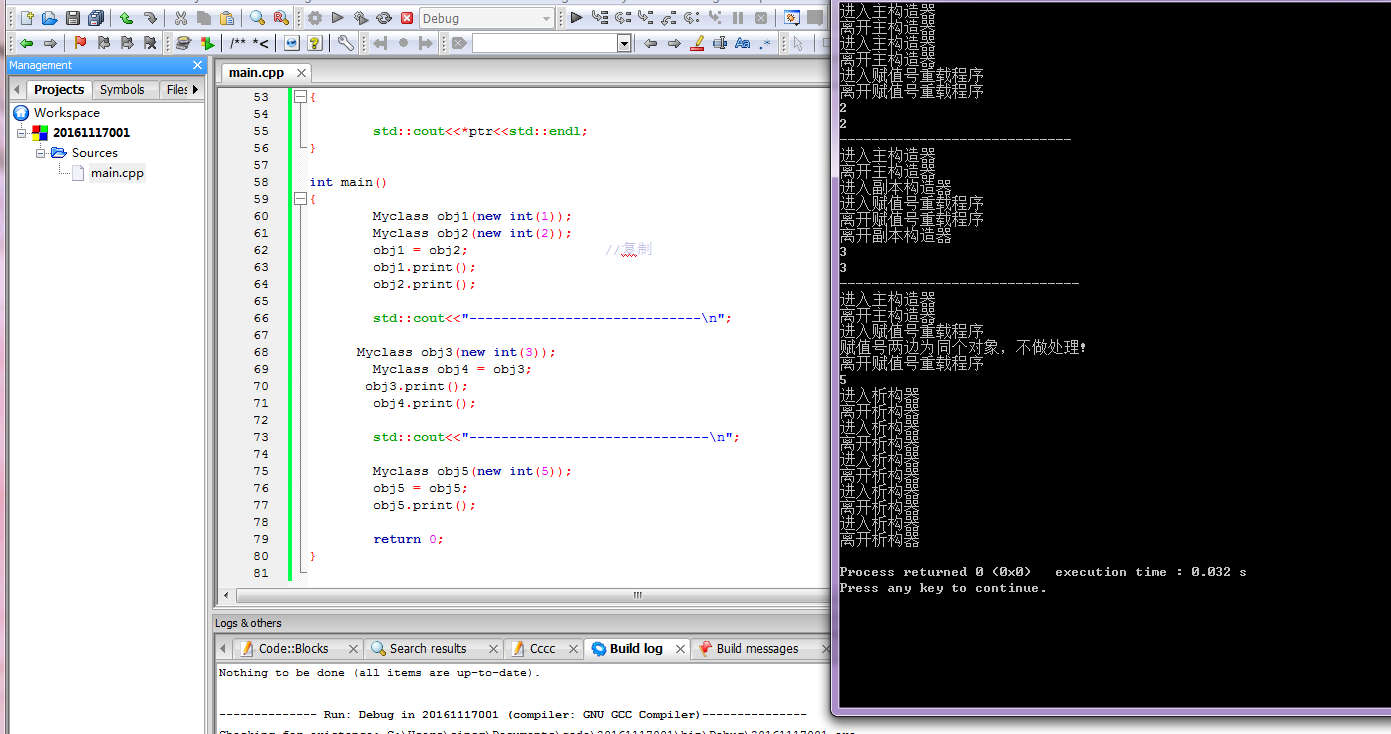The width and height of the screenshot is (1391, 734).
Task: Clear all bookmarks
Action: click(x=150, y=43)
